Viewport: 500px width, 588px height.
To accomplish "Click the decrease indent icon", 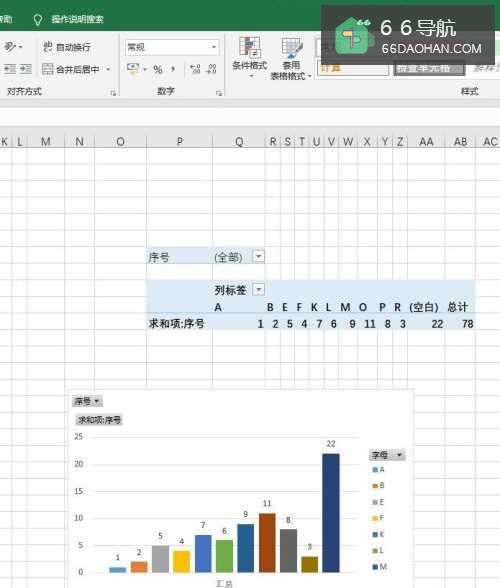I will click(x=10, y=69).
